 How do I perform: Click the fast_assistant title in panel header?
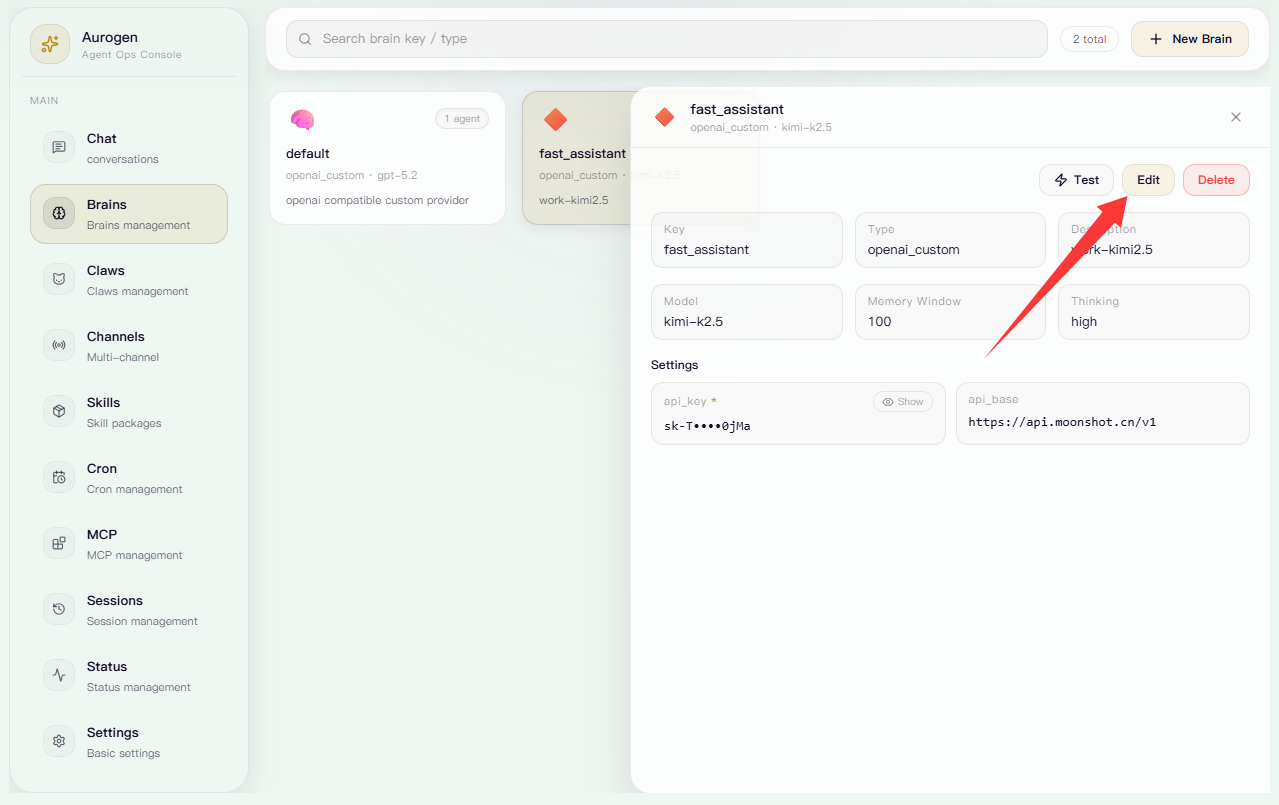click(x=737, y=109)
